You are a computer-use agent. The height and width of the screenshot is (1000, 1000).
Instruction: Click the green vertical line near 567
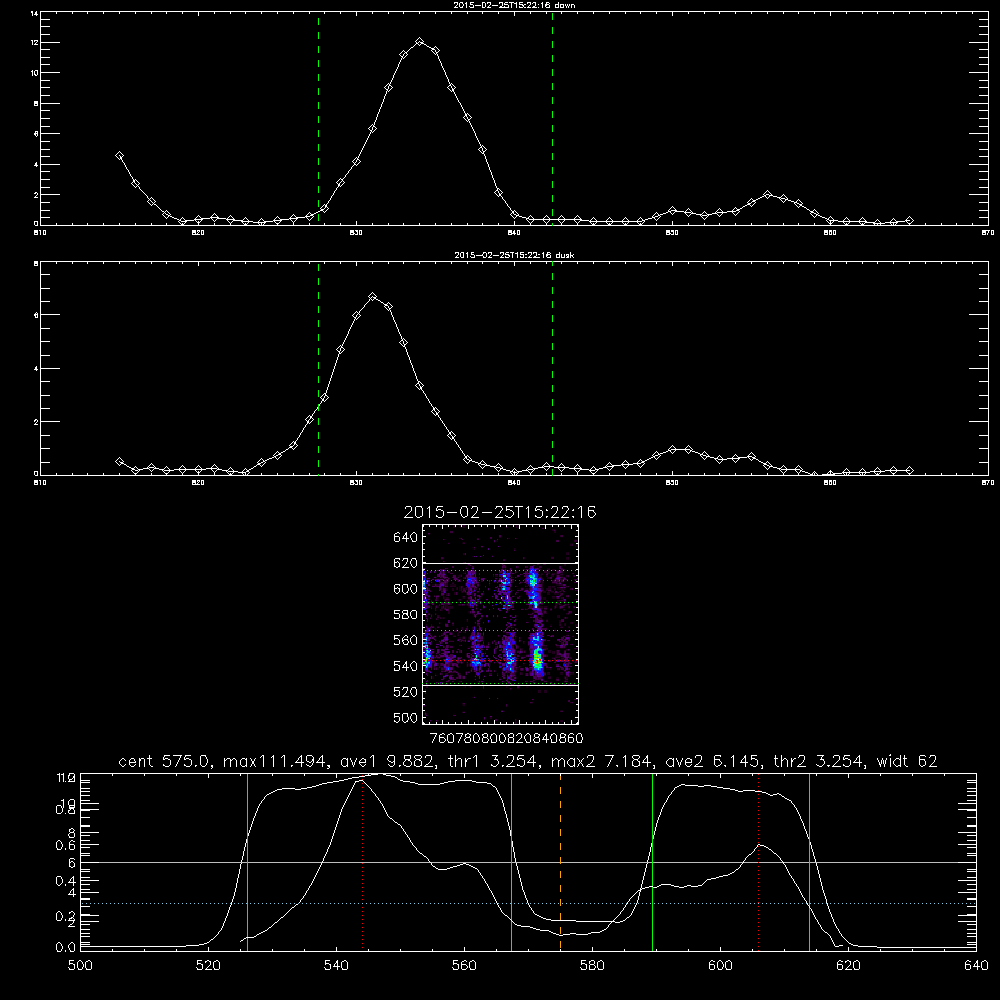pos(511,861)
